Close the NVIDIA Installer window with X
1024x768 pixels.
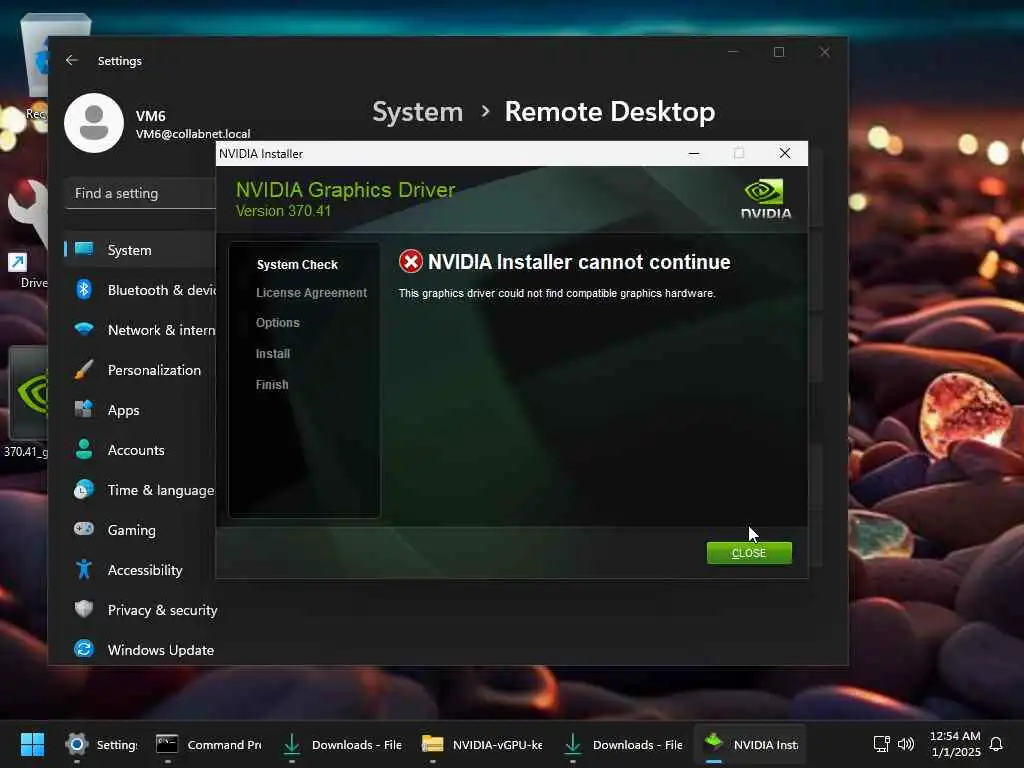coord(785,153)
